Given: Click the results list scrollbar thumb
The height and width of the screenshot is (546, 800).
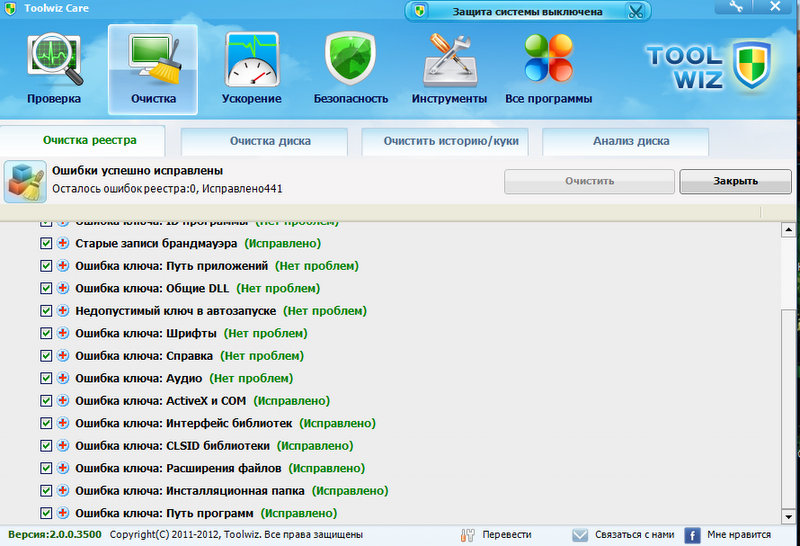Looking at the screenshot, I should [x=788, y=408].
